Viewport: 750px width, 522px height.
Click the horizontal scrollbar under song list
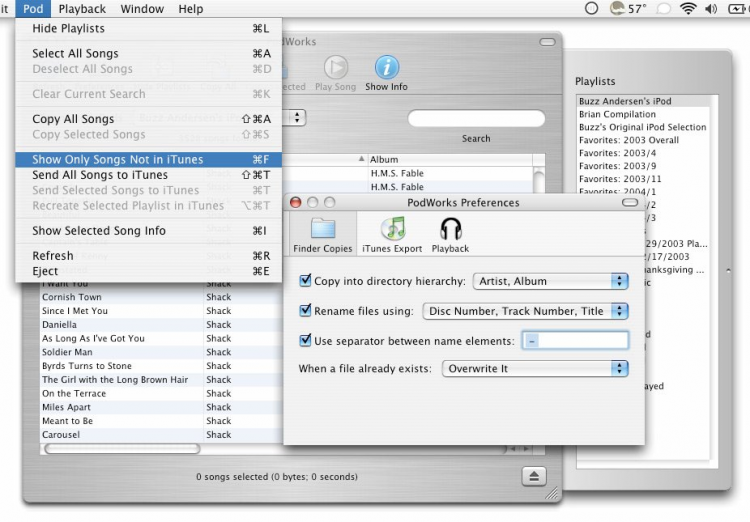click(x=122, y=449)
